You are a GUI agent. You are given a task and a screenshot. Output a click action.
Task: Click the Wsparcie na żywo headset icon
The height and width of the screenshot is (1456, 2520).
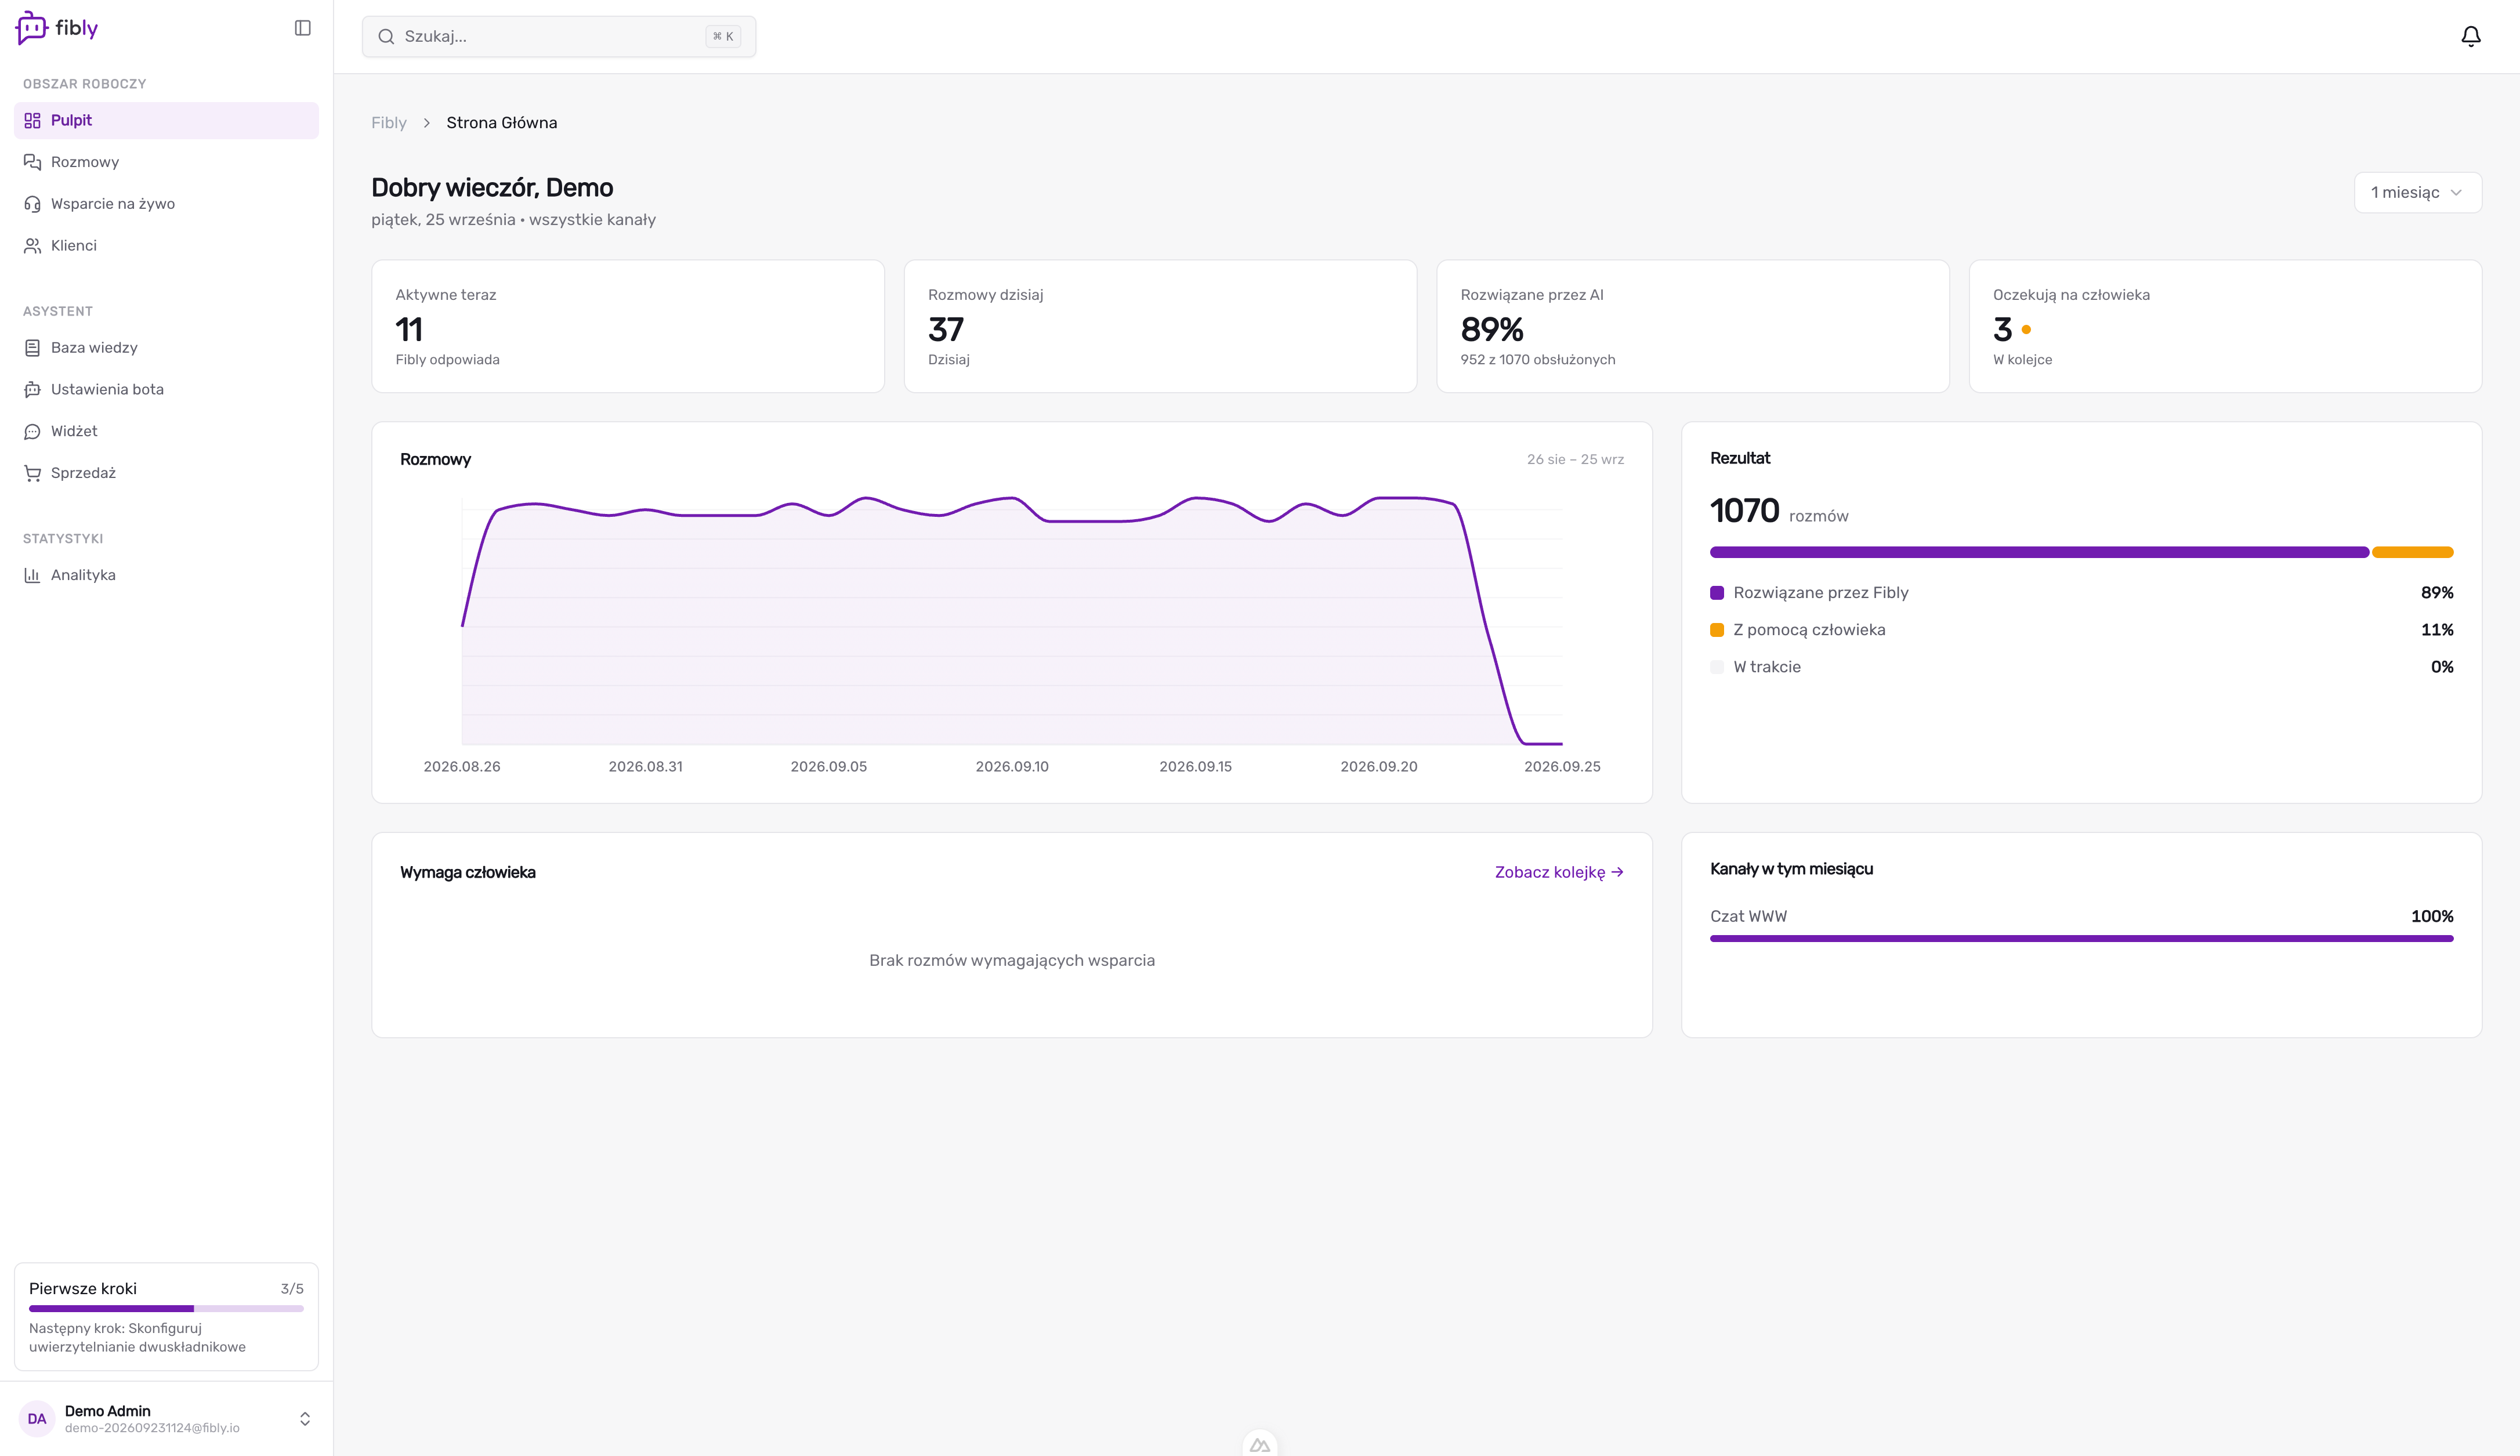32,204
